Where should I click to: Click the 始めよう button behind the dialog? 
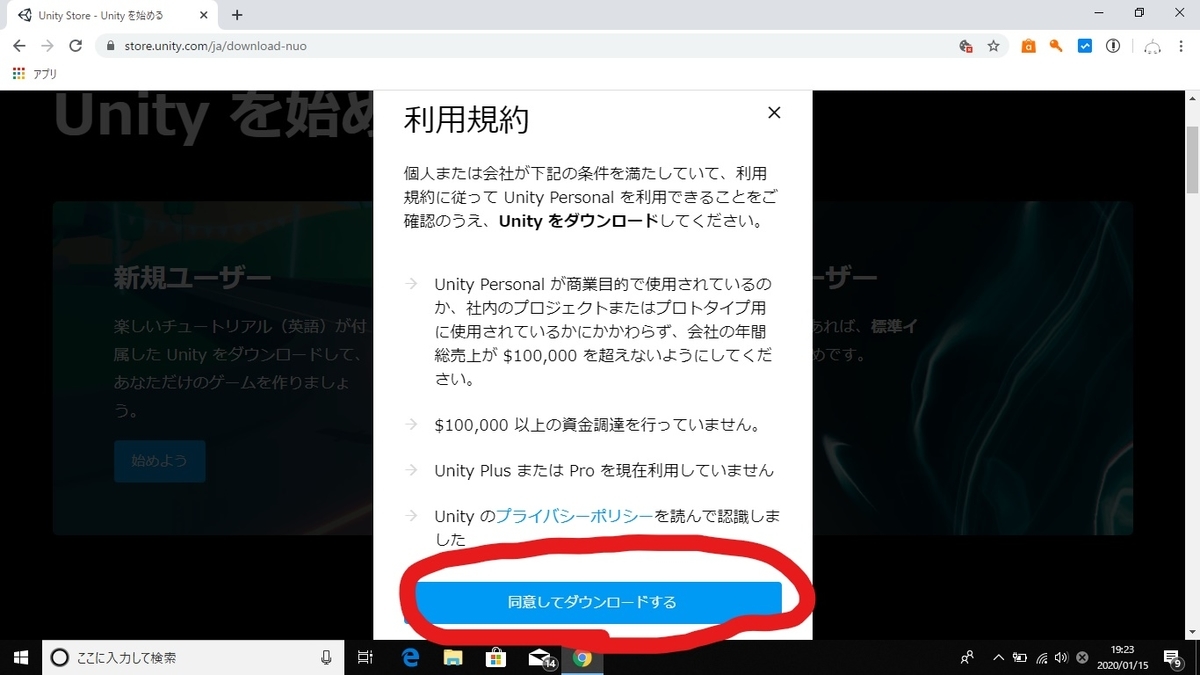pos(159,461)
